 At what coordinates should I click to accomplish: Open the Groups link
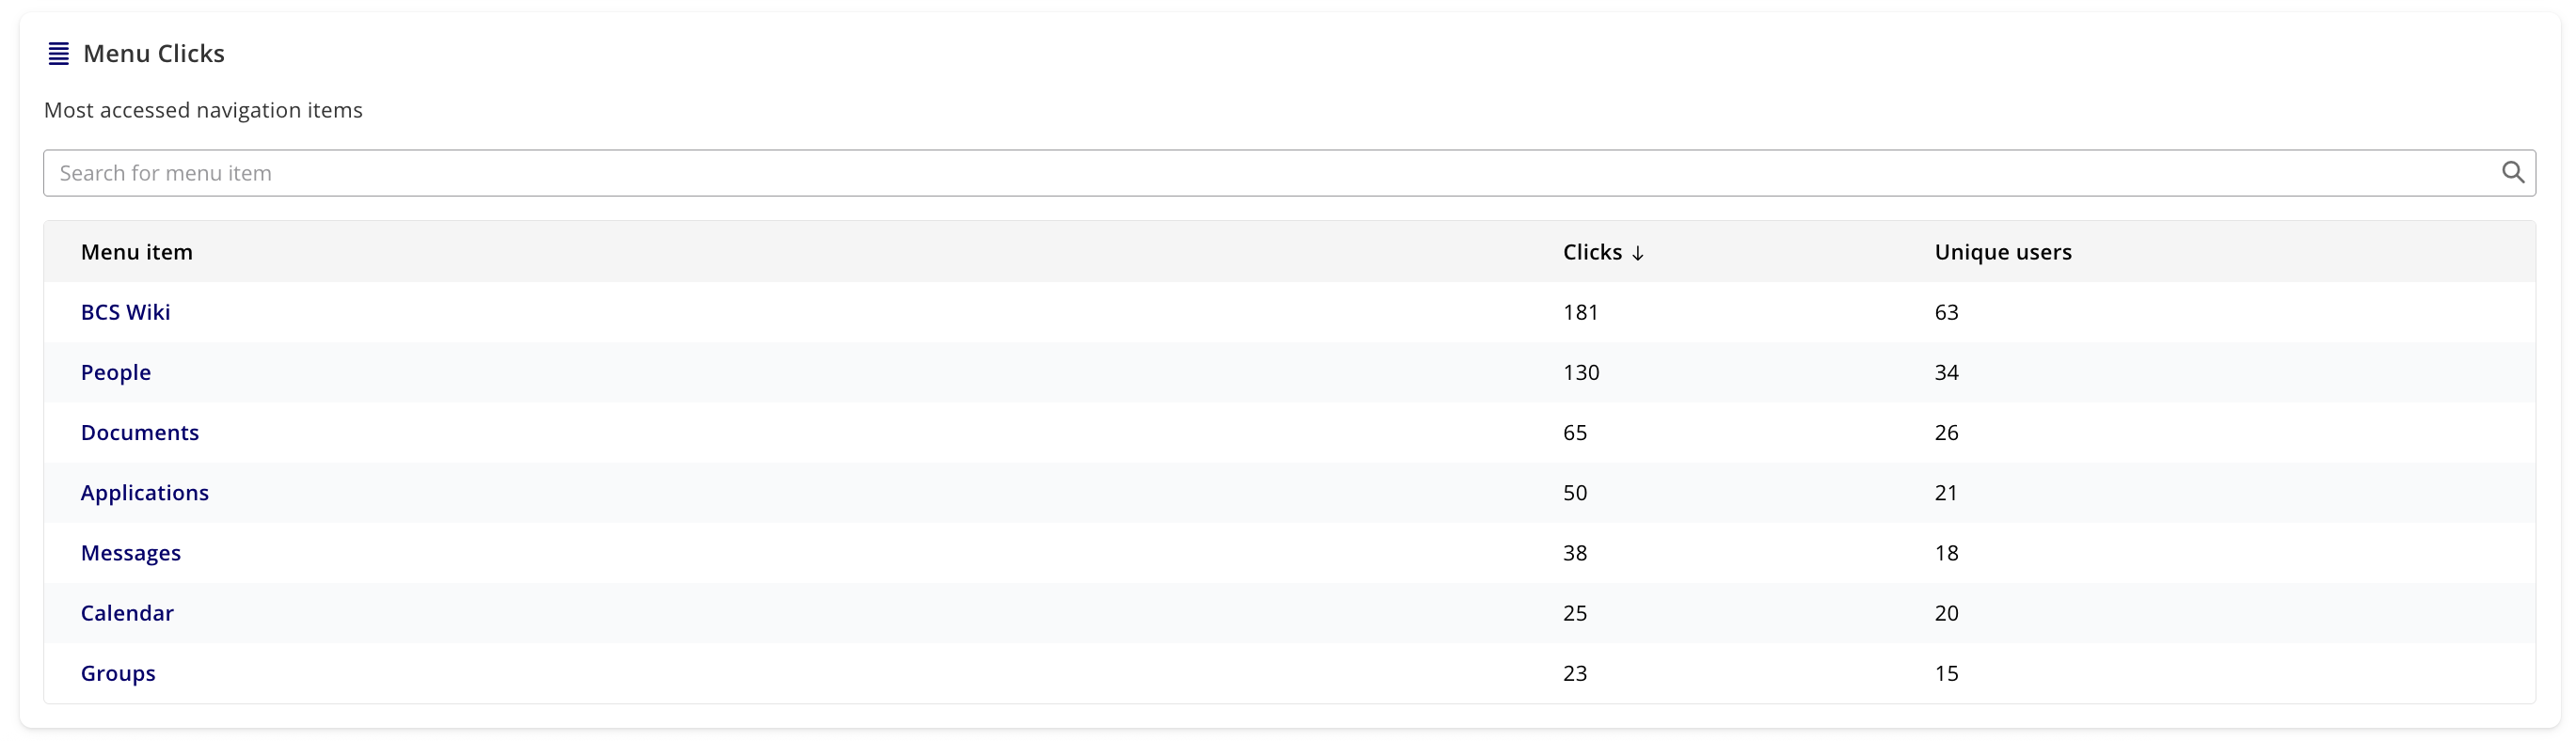118,673
